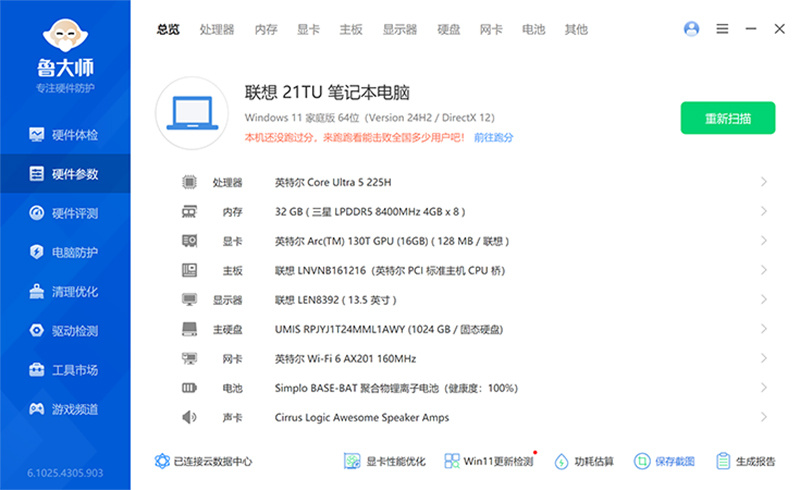Expand the 显卡 row chevron
The width and height of the screenshot is (800, 490).
click(x=764, y=240)
